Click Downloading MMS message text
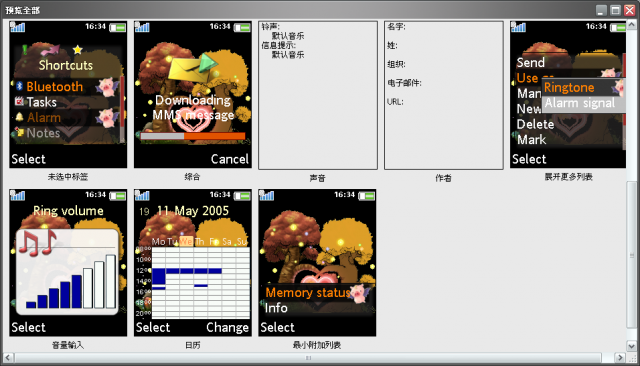Image resolution: width=640 pixels, height=366 pixels. point(193,108)
